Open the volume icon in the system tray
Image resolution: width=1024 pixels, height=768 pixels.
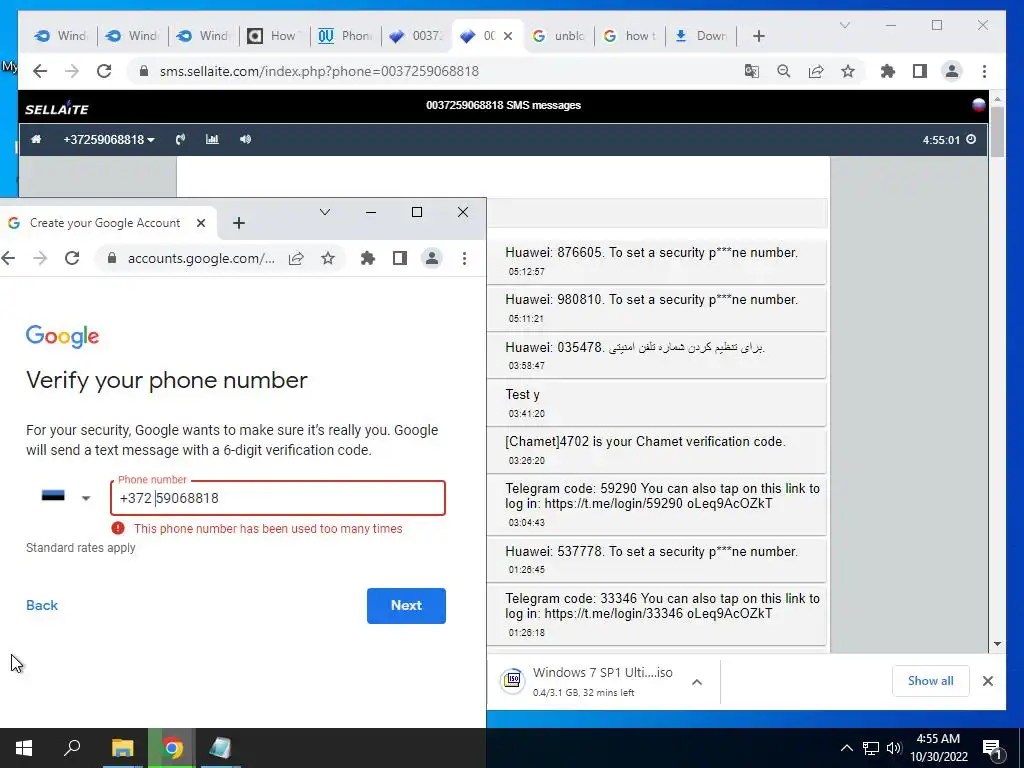click(894, 748)
